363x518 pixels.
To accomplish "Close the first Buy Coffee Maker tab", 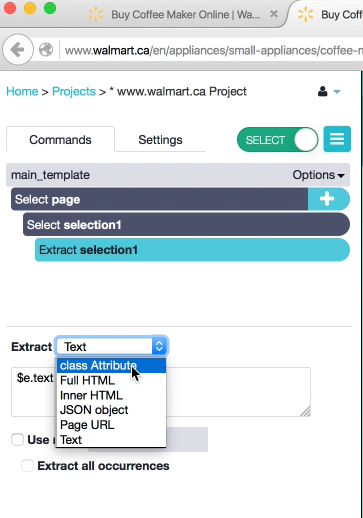I will 274,14.
